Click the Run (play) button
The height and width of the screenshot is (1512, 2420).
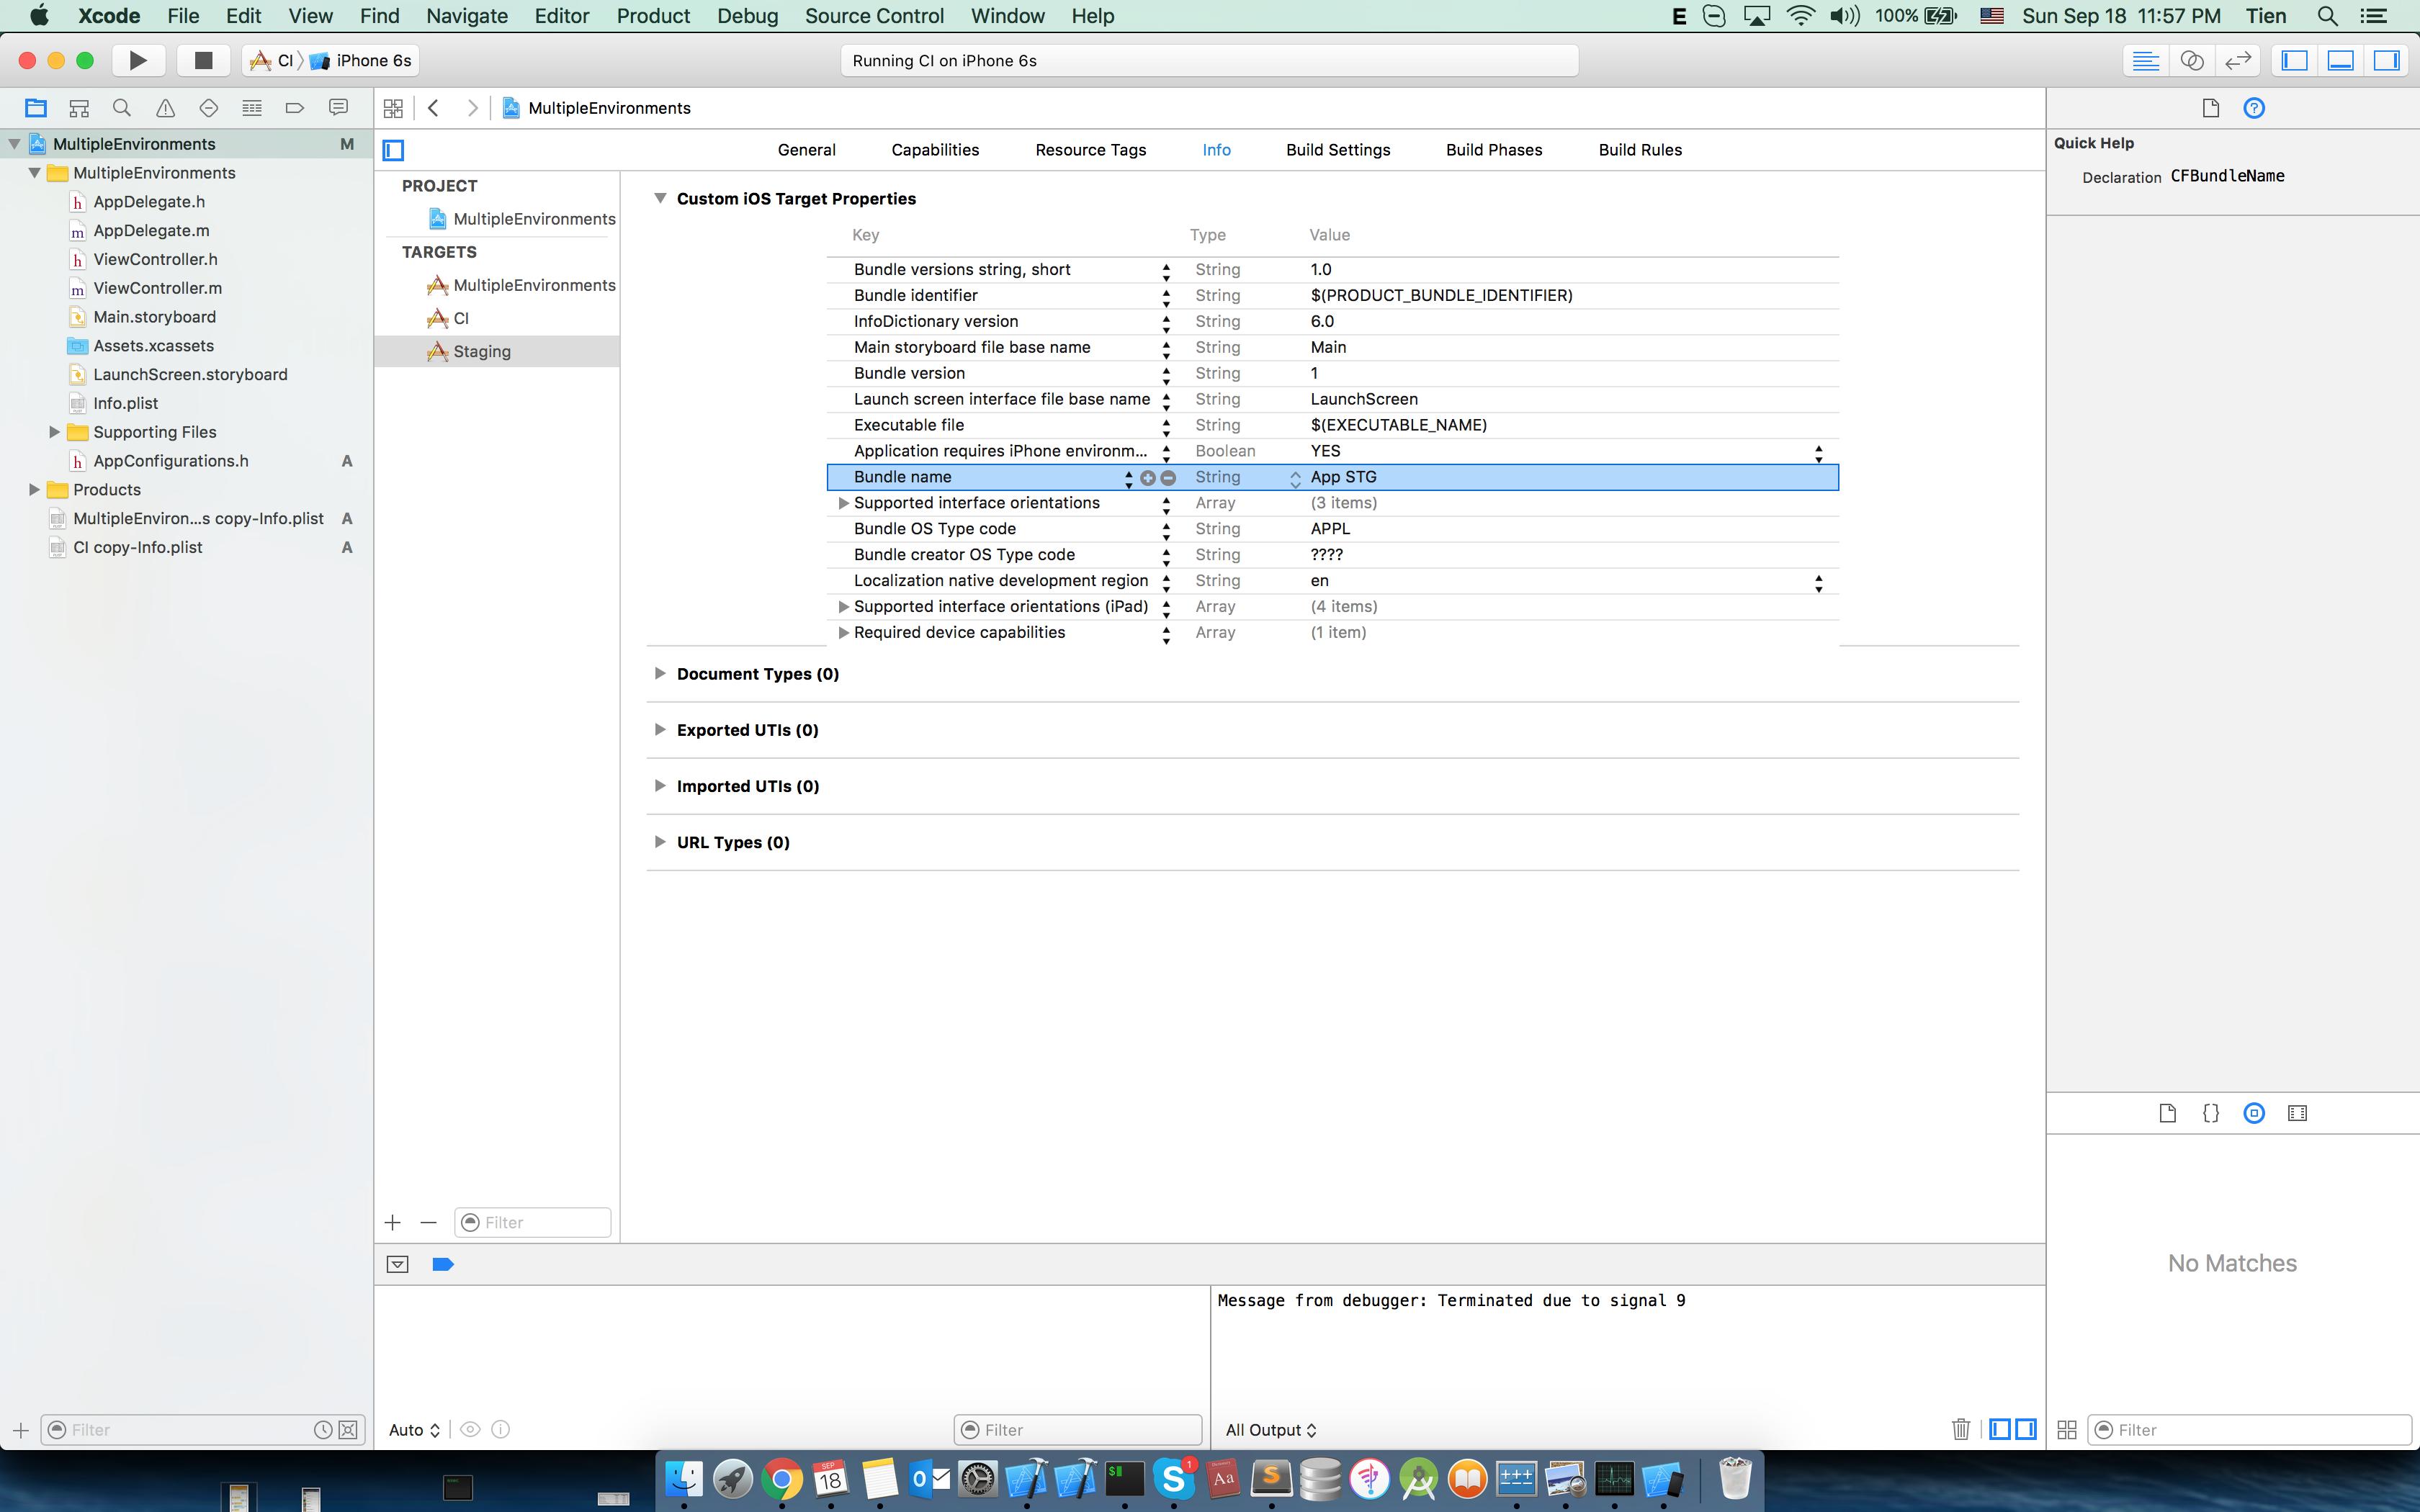[138, 60]
